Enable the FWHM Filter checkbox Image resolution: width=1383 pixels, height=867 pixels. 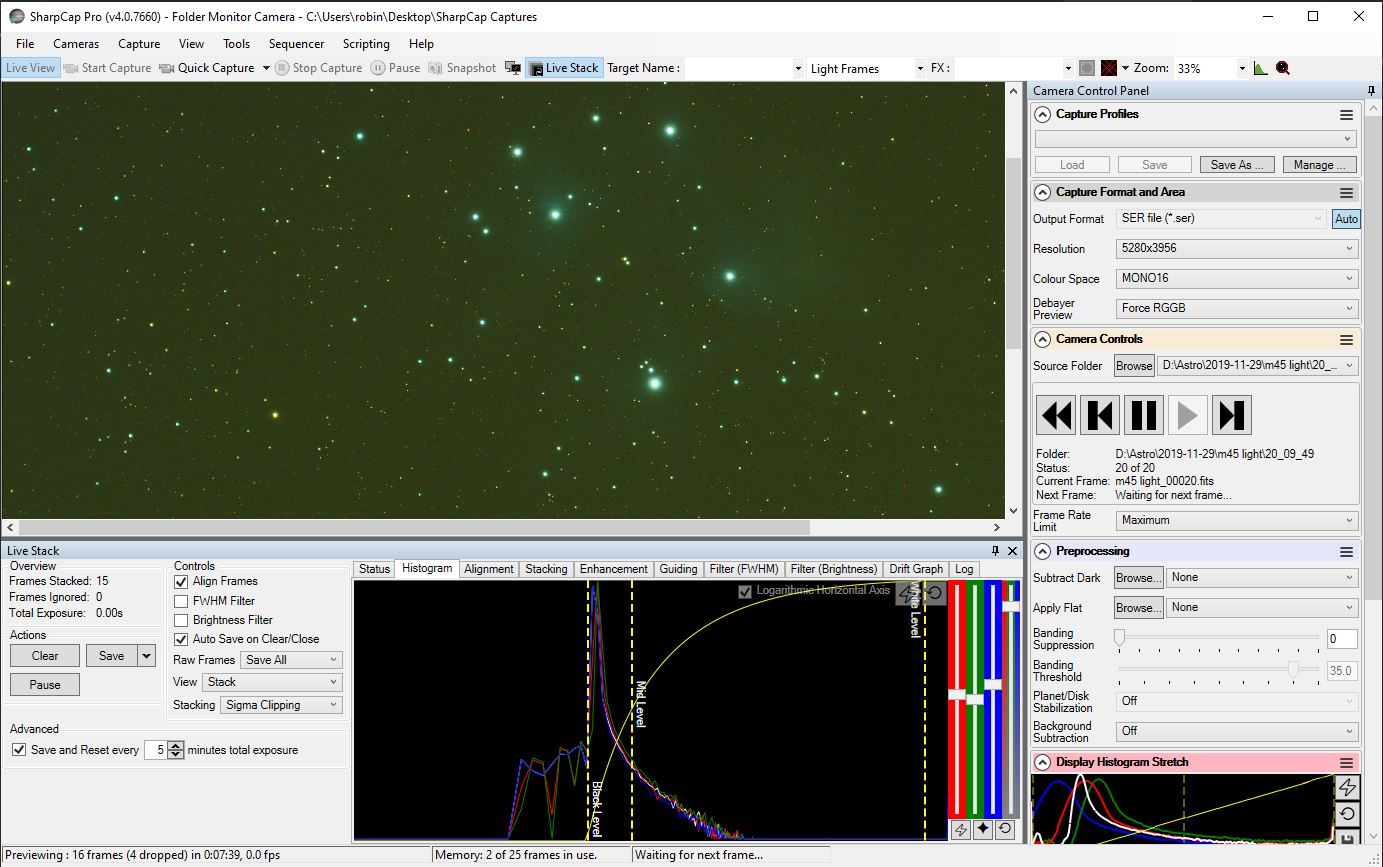click(x=181, y=601)
